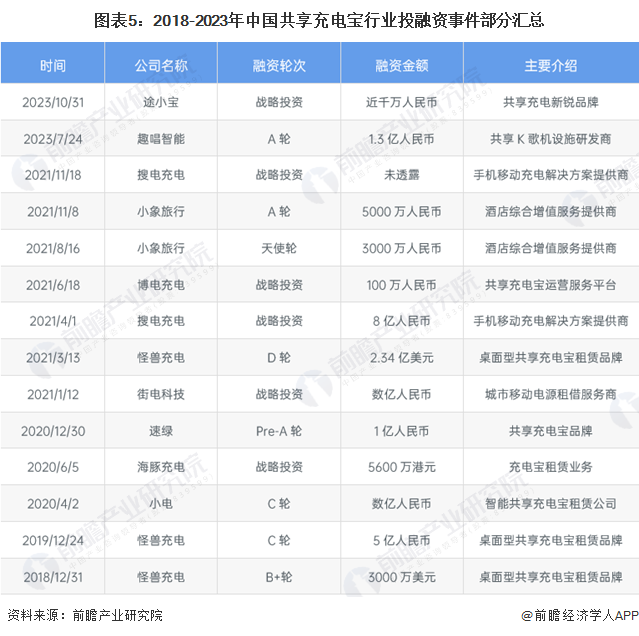Select the amount cell '5000 万人民币'
The height and width of the screenshot is (636, 639).
click(402, 212)
